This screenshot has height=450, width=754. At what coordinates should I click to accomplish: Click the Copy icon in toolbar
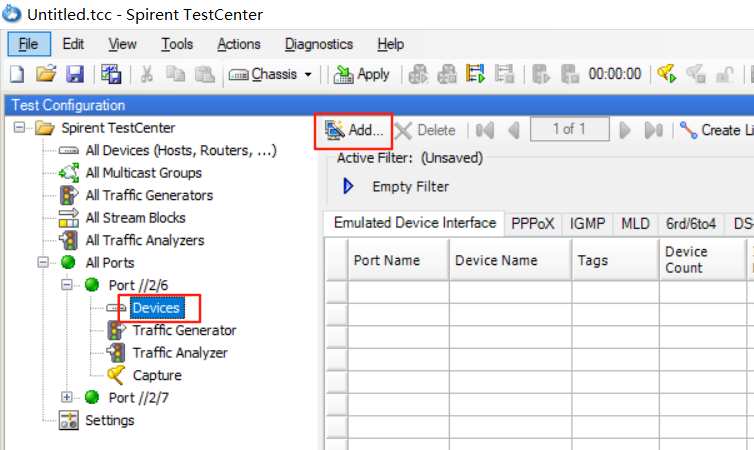tap(176, 75)
